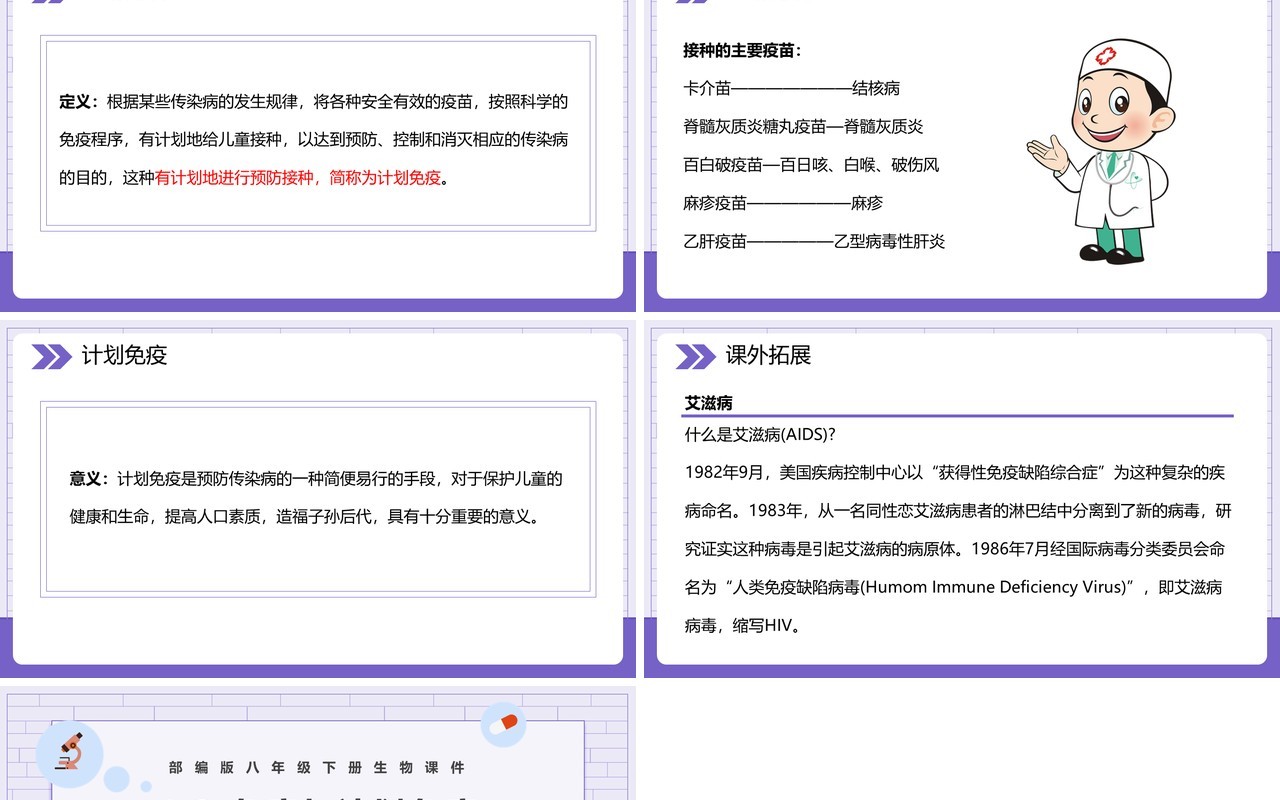Click the pill capsule icon on bottom slide
This screenshot has height=800, width=1280.
[x=504, y=723]
